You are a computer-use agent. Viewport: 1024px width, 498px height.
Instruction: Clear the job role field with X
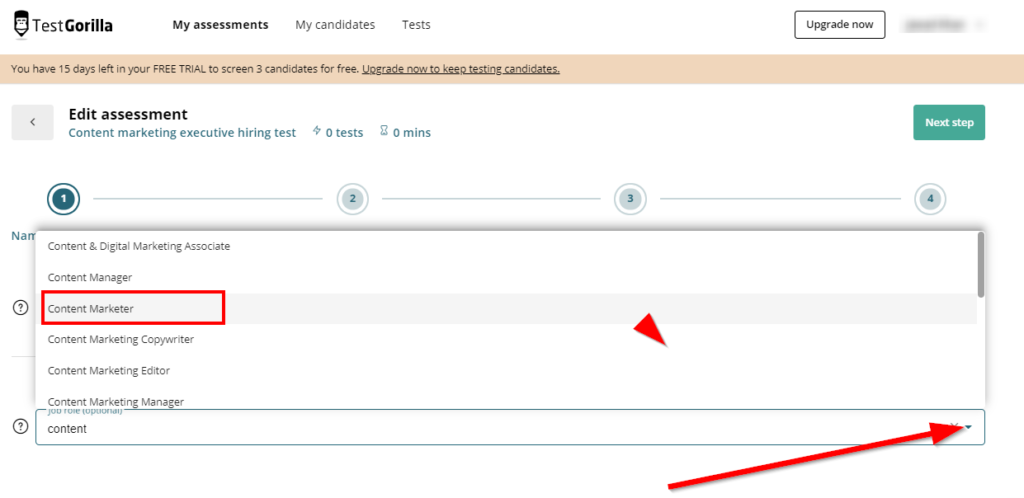click(x=953, y=426)
